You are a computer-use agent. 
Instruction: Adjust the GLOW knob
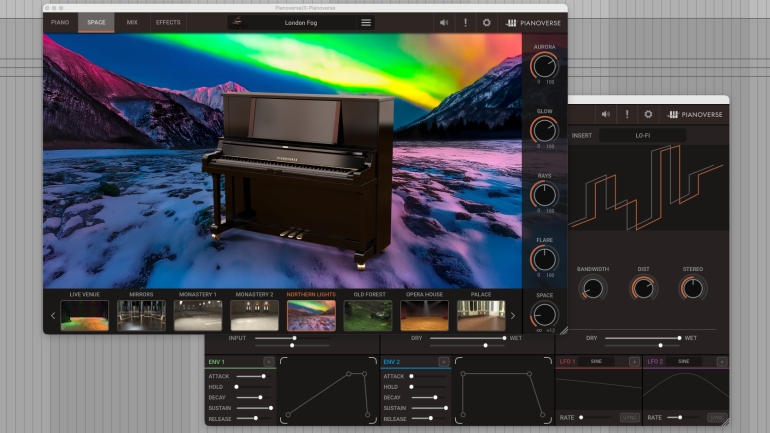click(x=544, y=130)
